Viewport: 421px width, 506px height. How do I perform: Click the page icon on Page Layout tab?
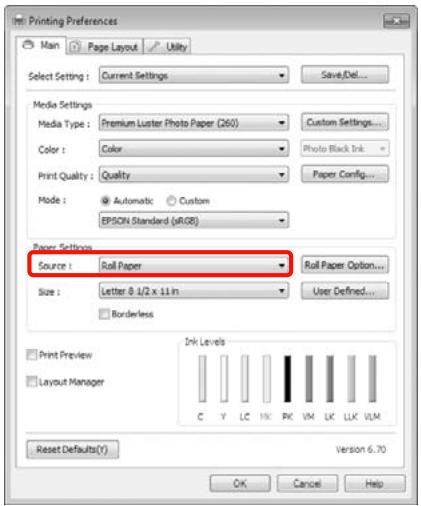(76, 47)
